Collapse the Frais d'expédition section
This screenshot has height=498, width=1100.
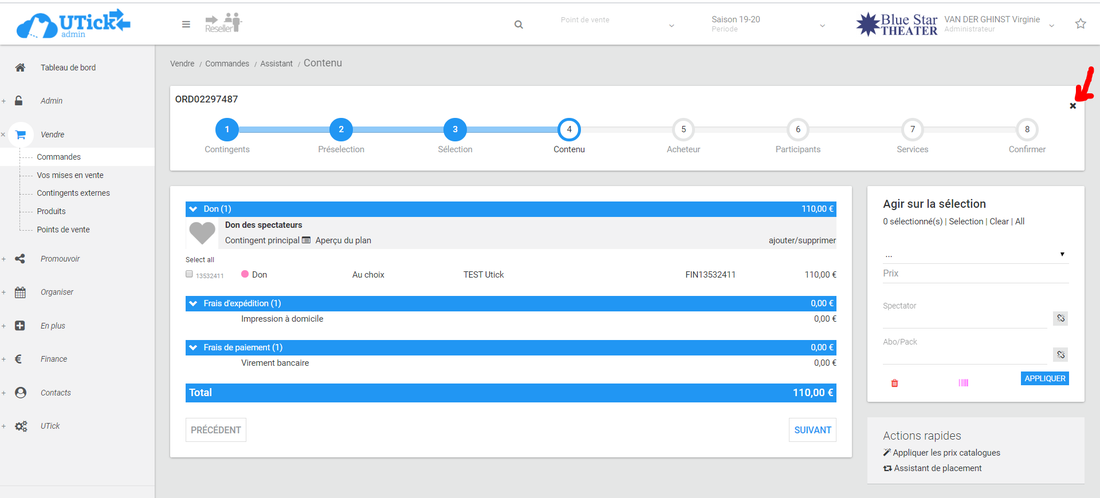(x=193, y=303)
